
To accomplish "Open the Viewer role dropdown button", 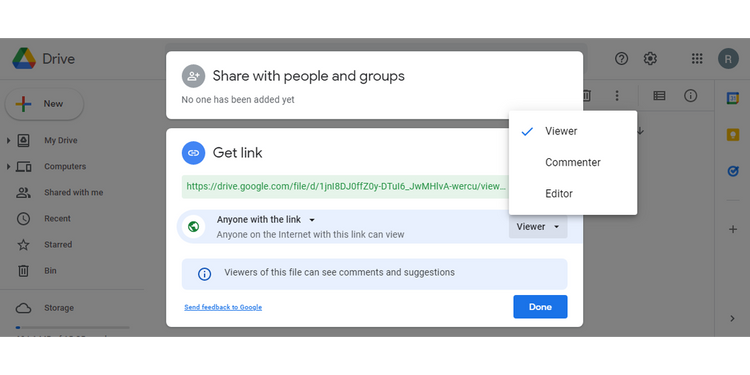I will 538,227.
